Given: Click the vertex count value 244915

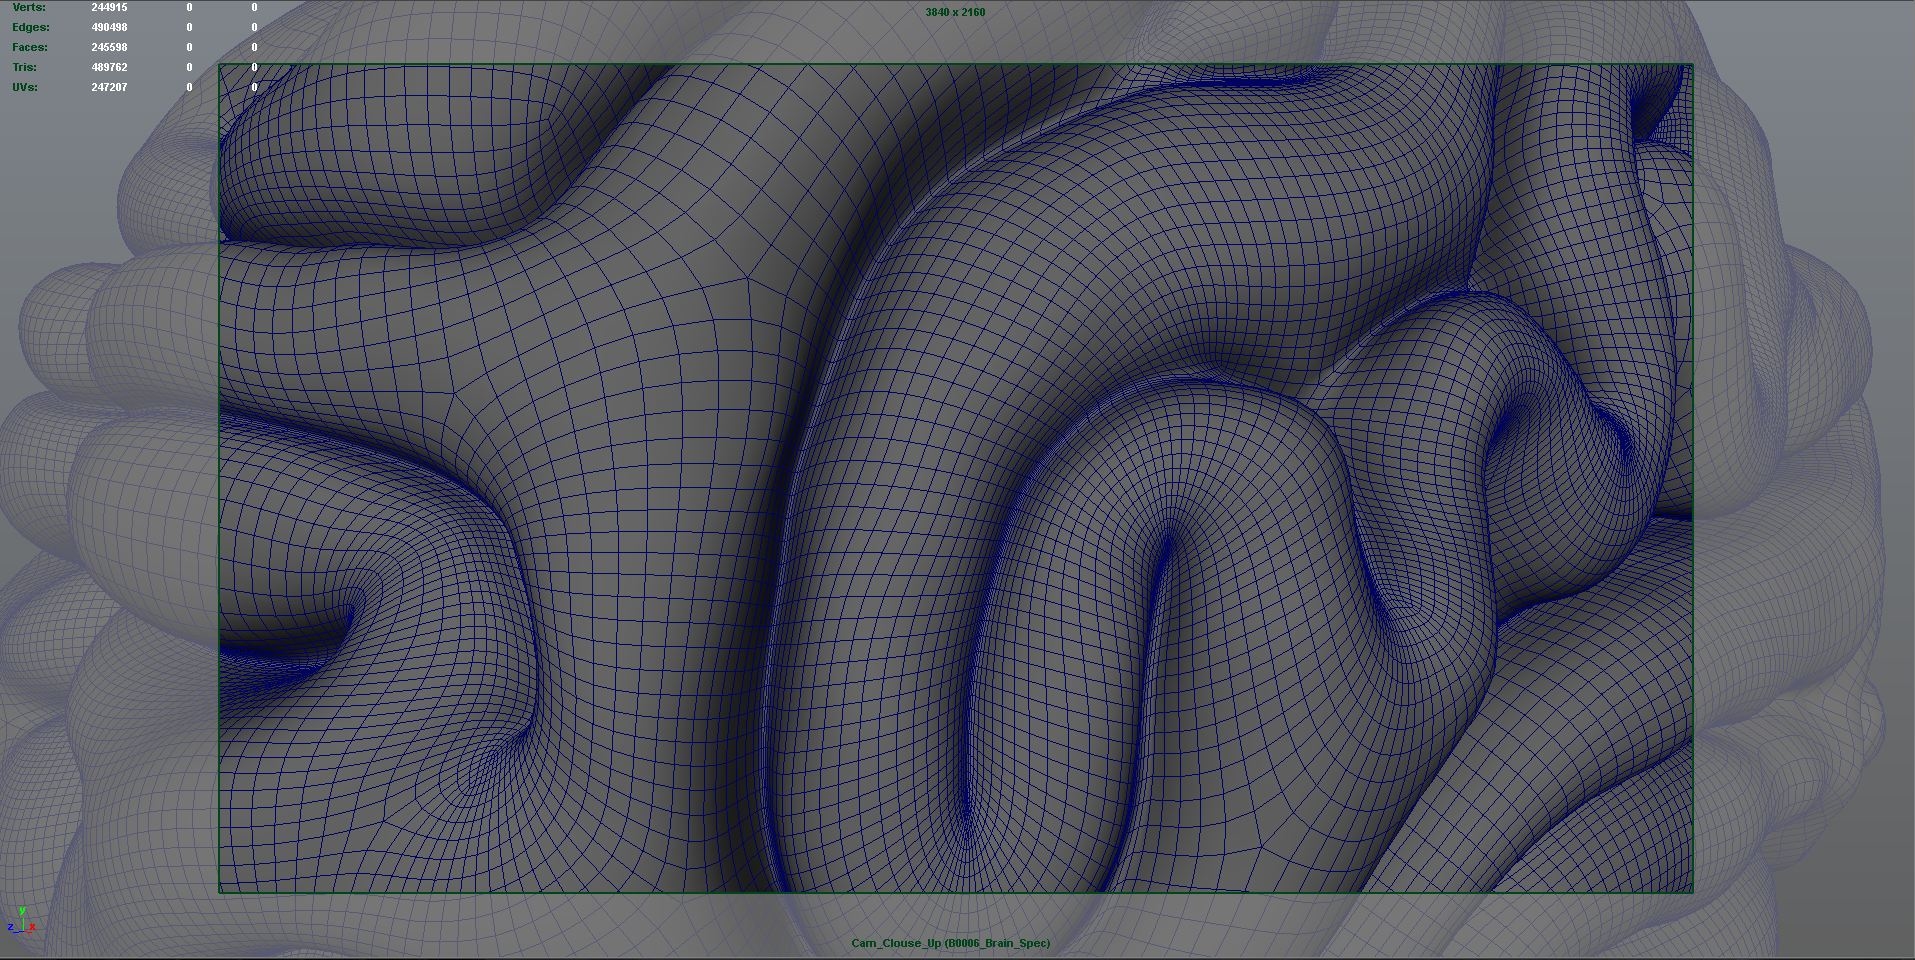Looking at the screenshot, I should [x=109, y=7].
